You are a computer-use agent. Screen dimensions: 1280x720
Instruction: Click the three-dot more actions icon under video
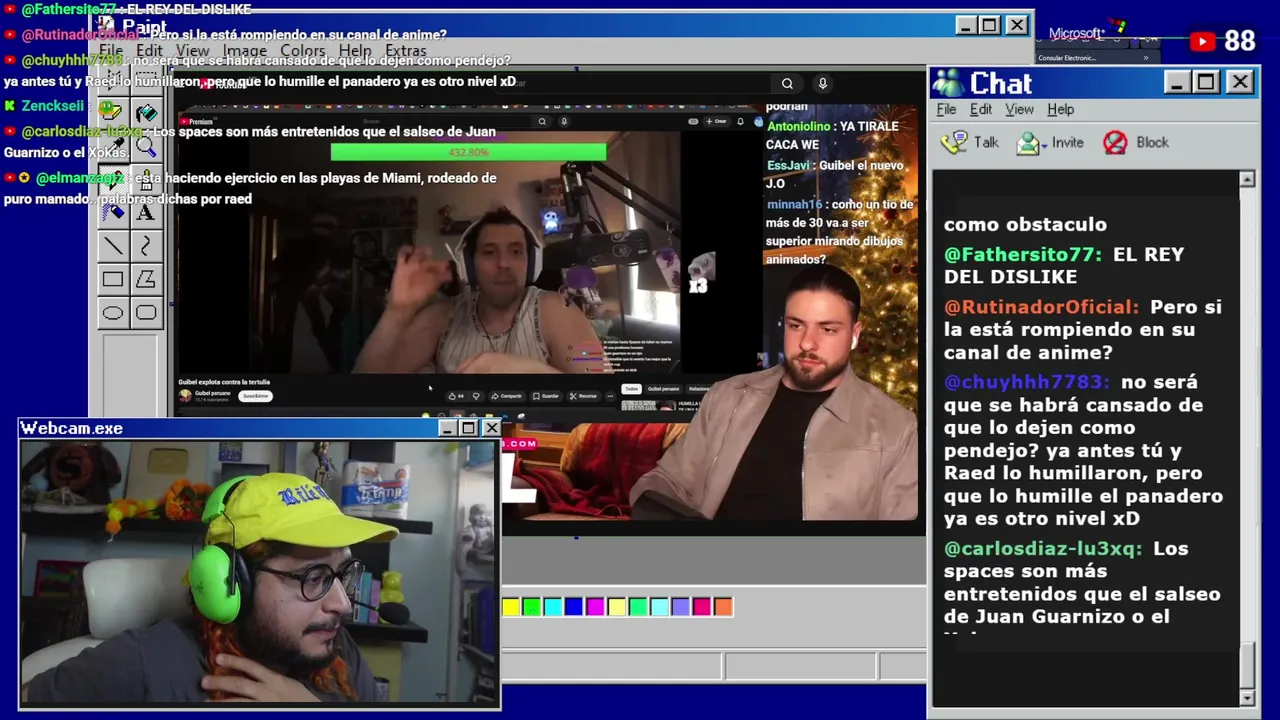[610, 396]
